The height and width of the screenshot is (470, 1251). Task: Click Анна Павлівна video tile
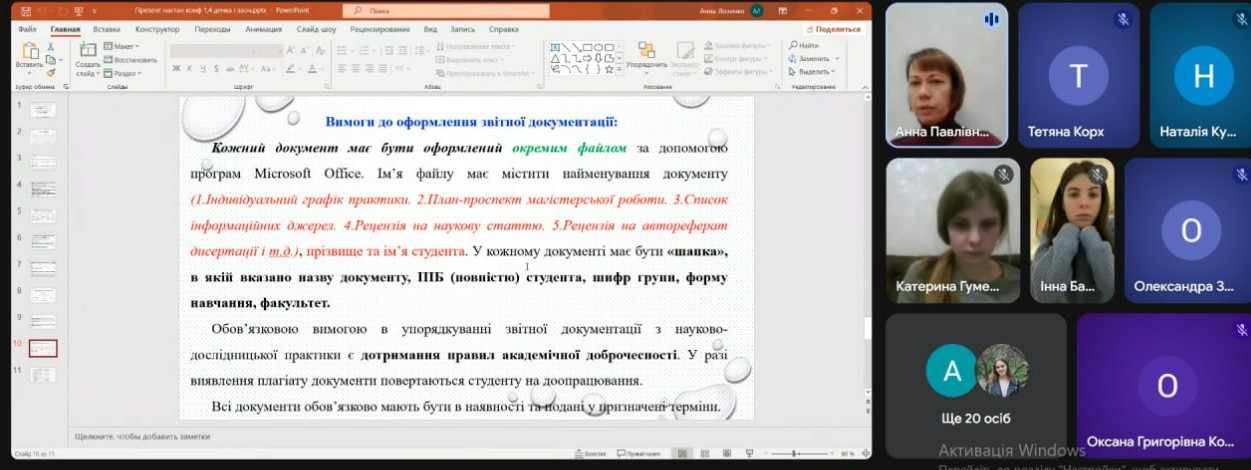[x=946, y=75]
